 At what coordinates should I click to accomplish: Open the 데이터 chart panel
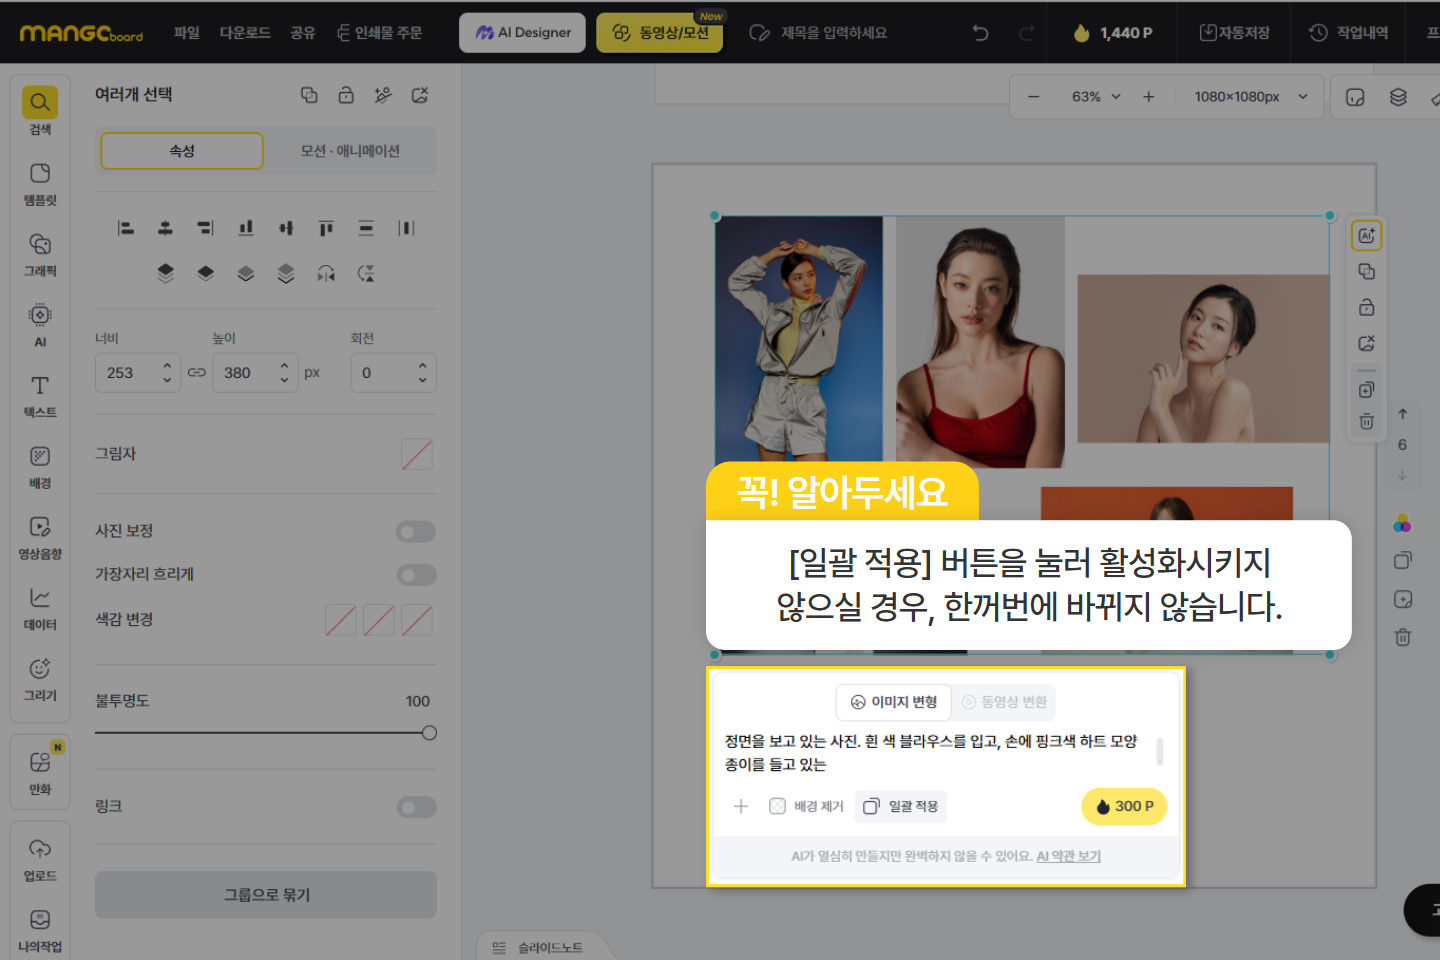[40, 608]
